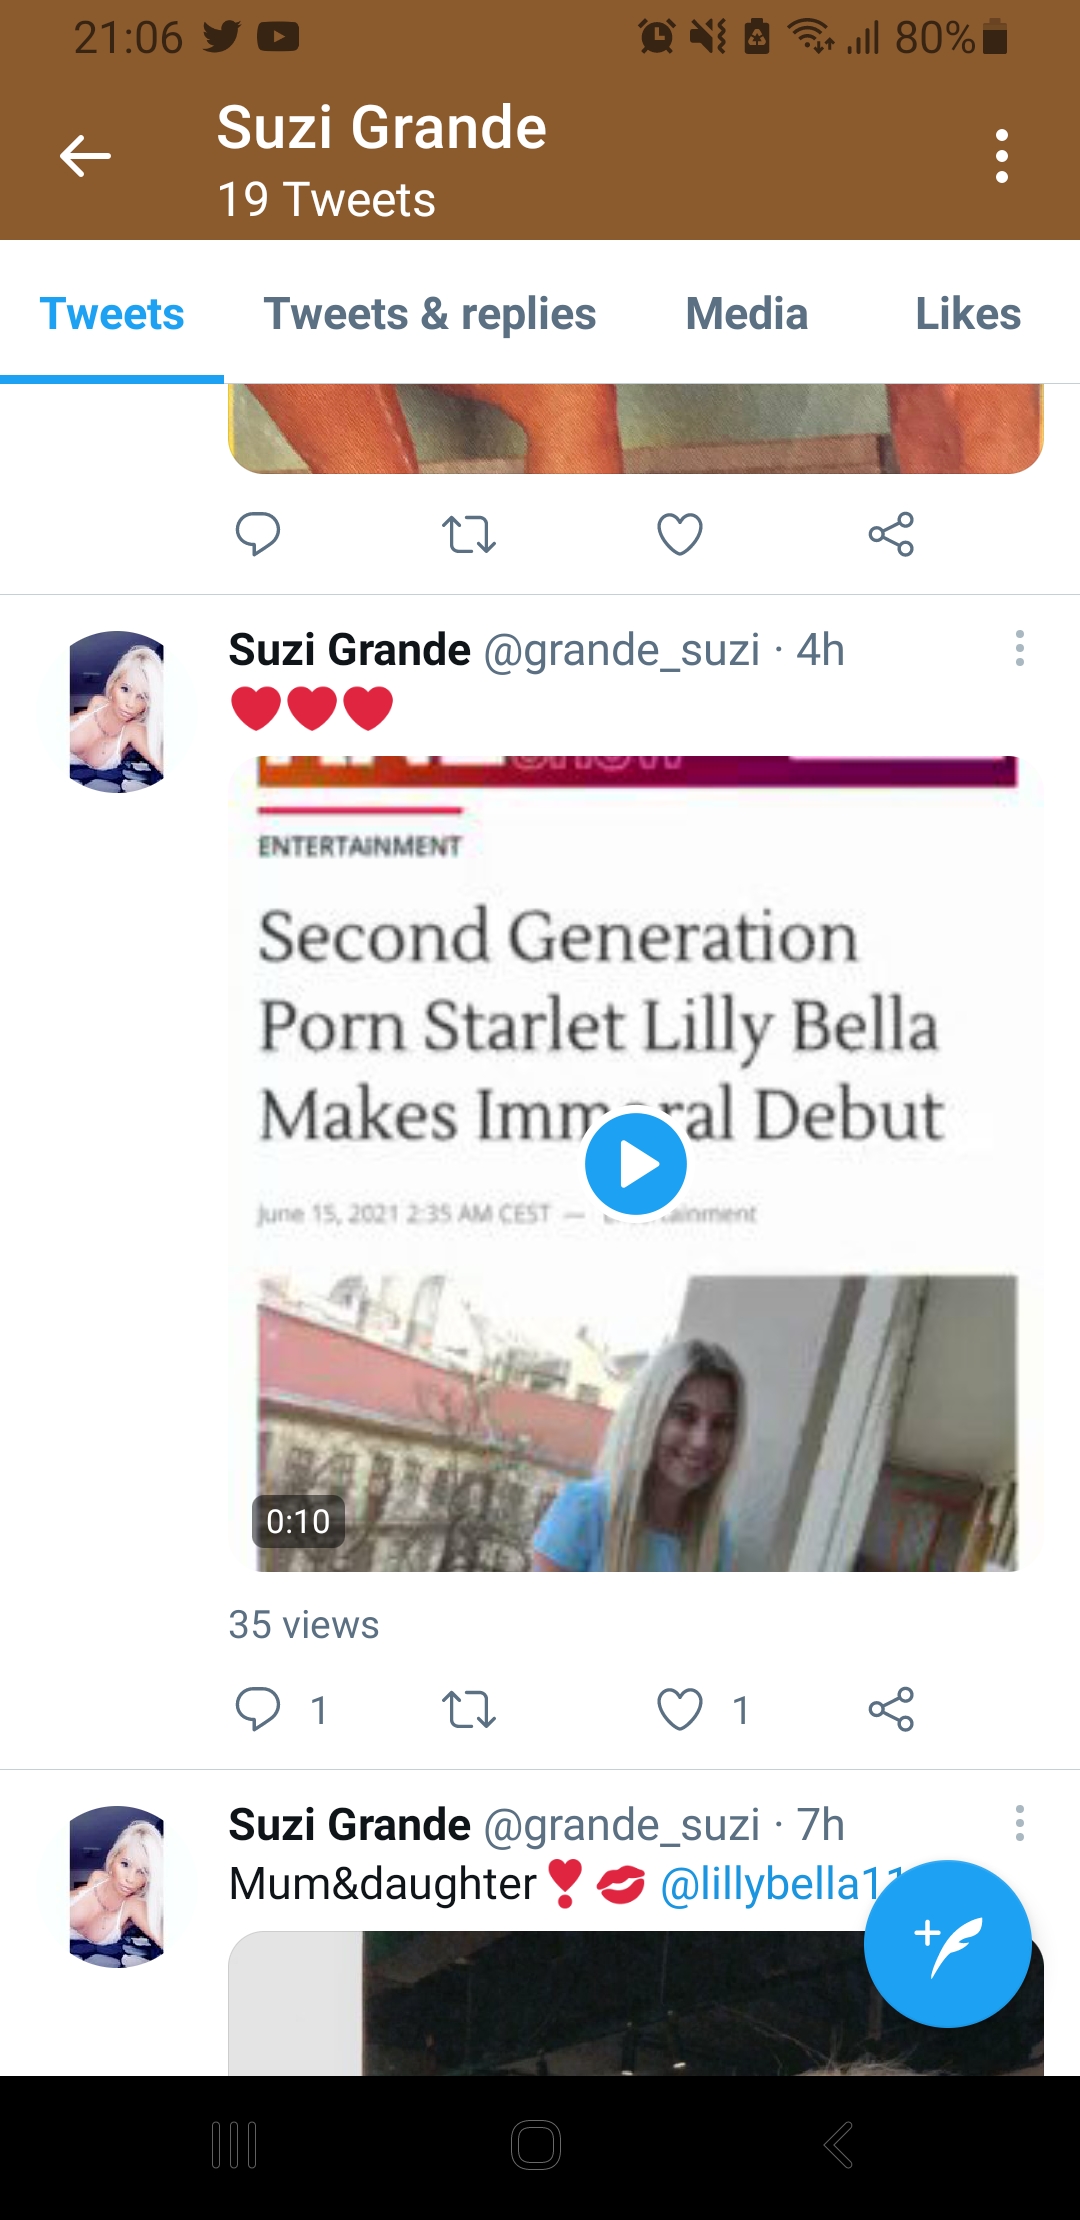Open options menu for the 7h tweet
The height and width of the screenshot is (2220, 1080).
tap(1019, 1823)
